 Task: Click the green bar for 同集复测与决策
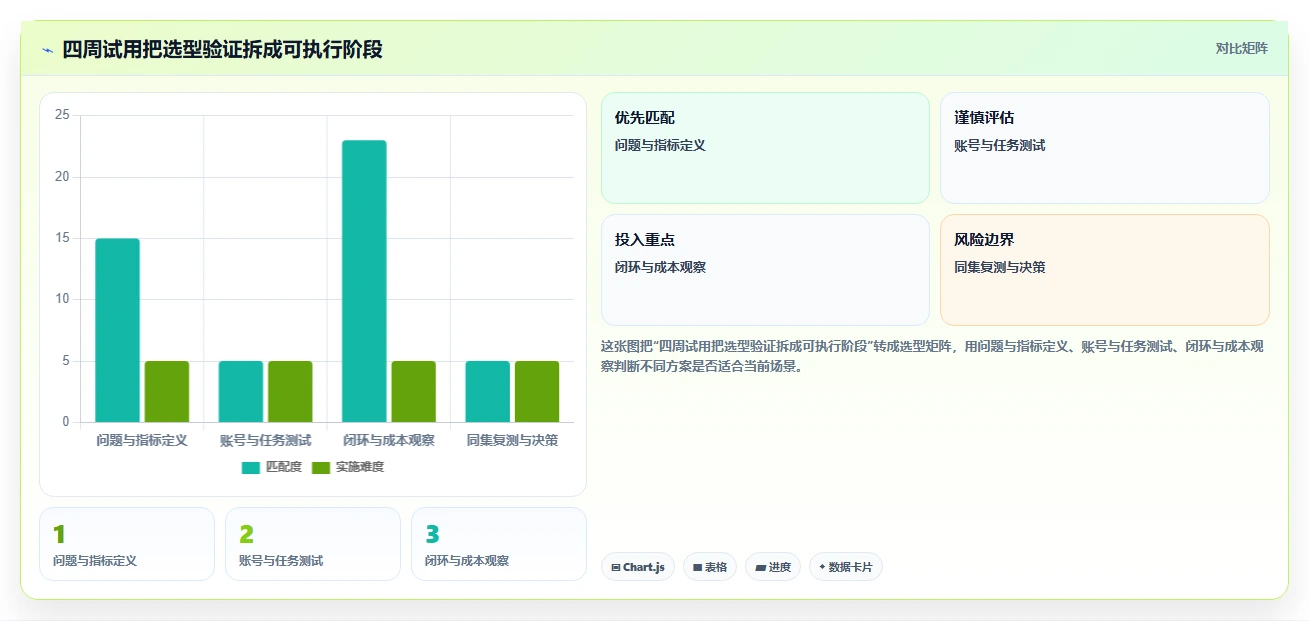coord(537,391)
